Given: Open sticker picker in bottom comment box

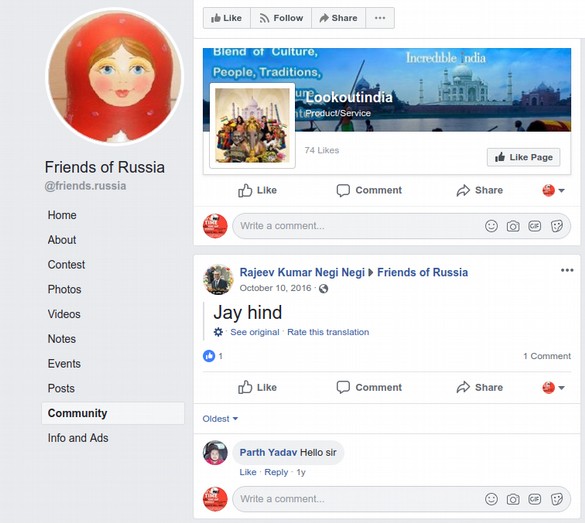Looking at the screenshot, I should coord(557,499).
